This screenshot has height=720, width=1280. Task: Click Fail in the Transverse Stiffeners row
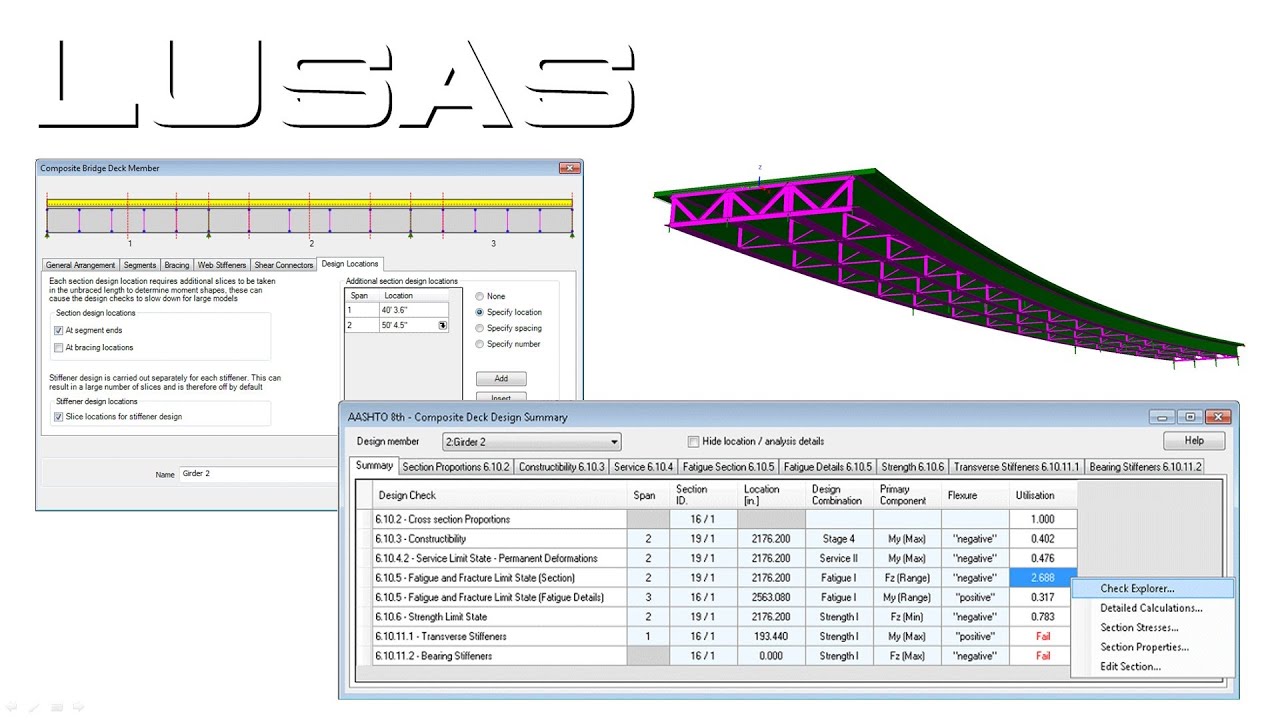coord(1043,636)
